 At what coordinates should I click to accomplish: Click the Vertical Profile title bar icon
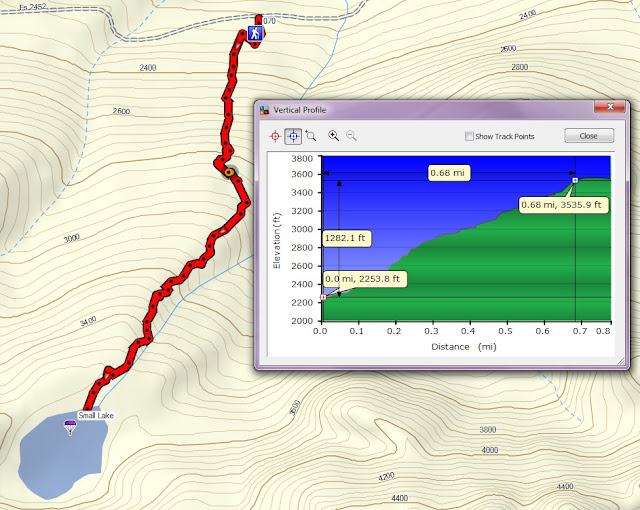[264, 110]
